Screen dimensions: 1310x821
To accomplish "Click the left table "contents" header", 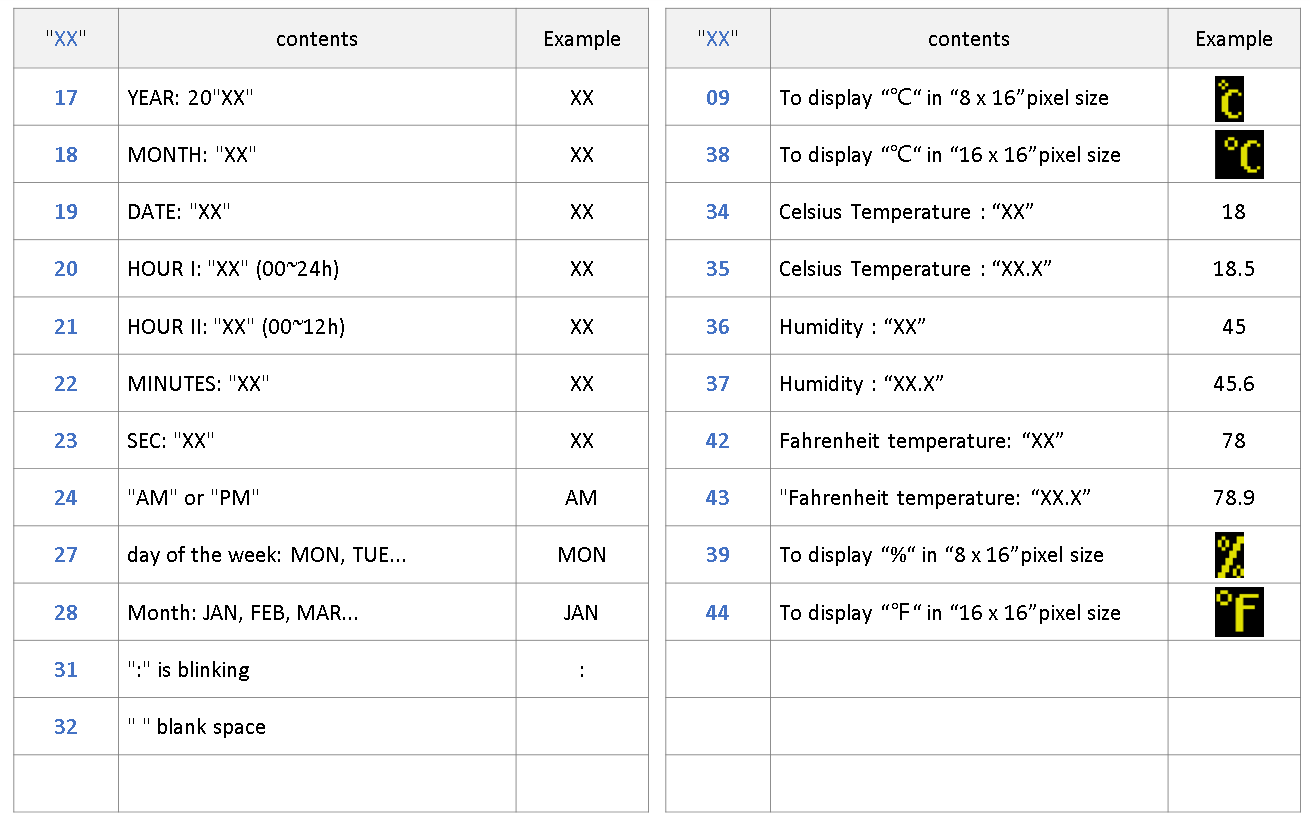I will click(x=317, y=40).
